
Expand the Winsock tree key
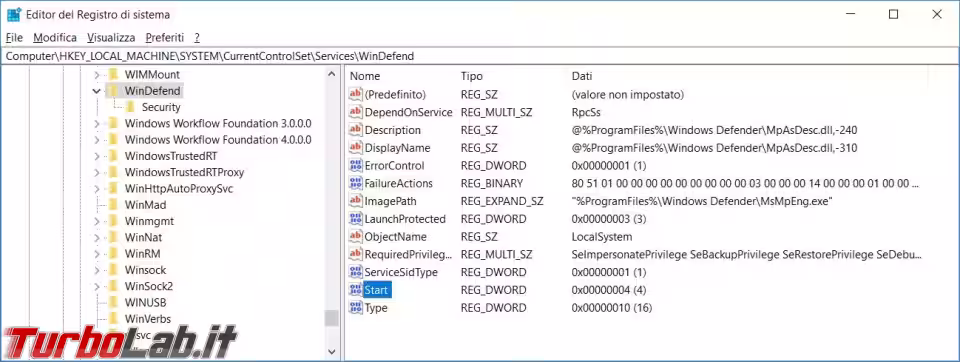click(x=96, y=270)
